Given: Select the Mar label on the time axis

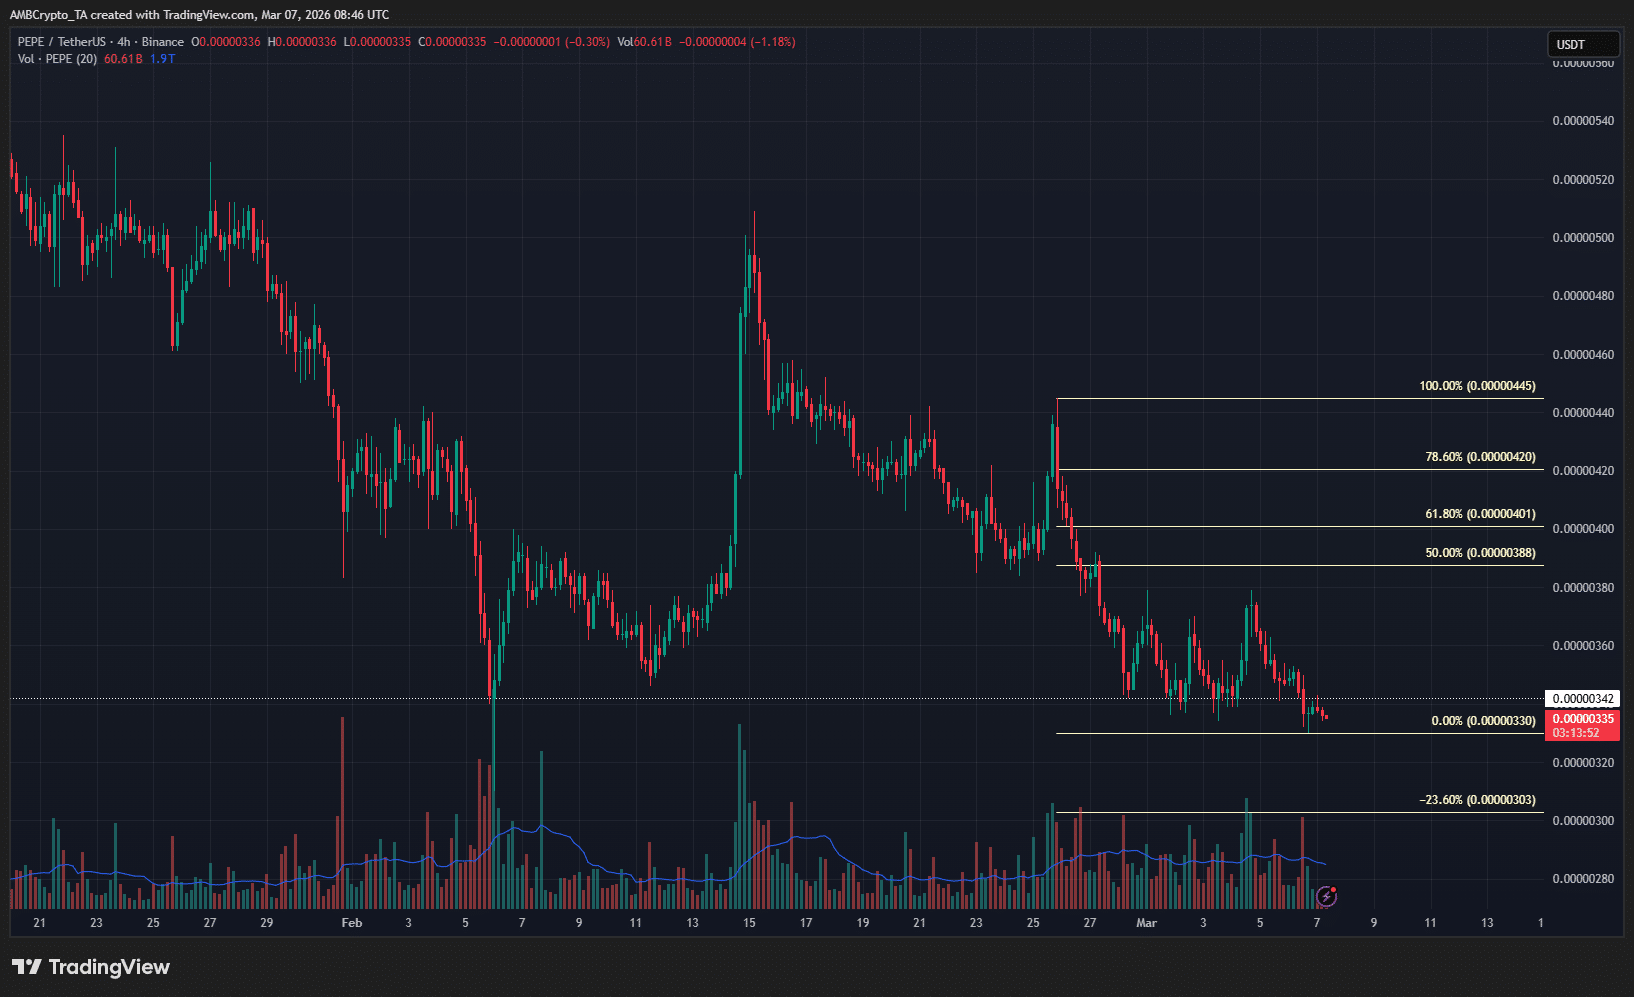Looking at the screenshot, I should point(1146,923).
